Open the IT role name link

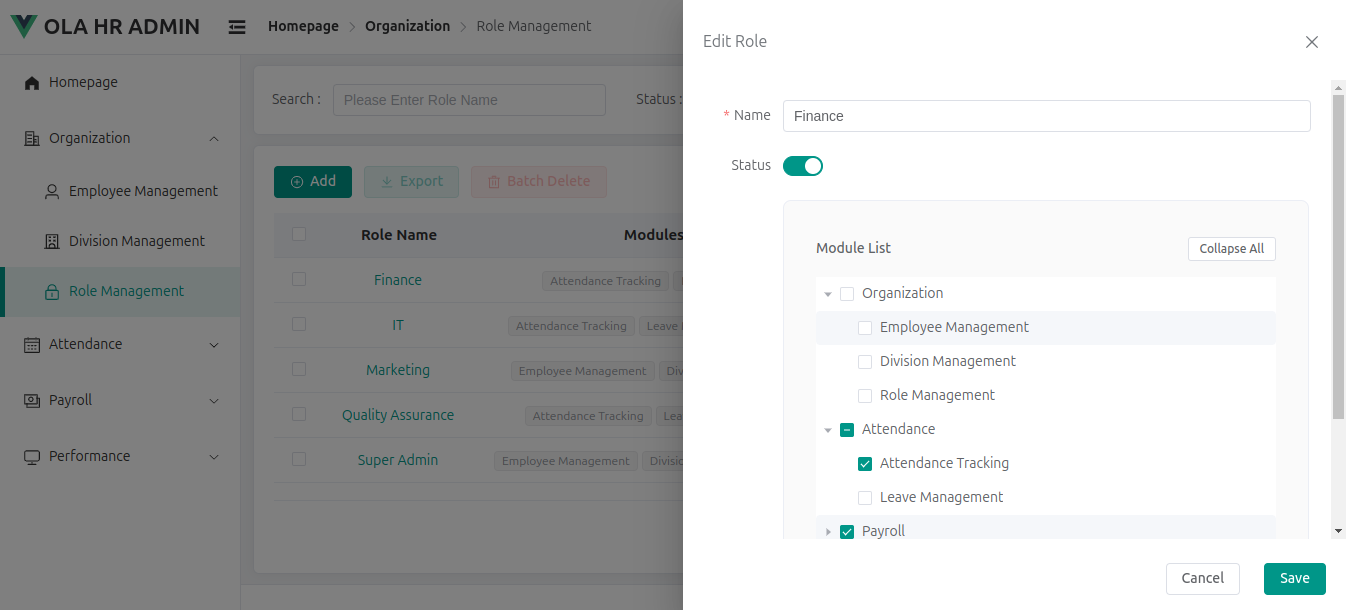pos(398,325)
